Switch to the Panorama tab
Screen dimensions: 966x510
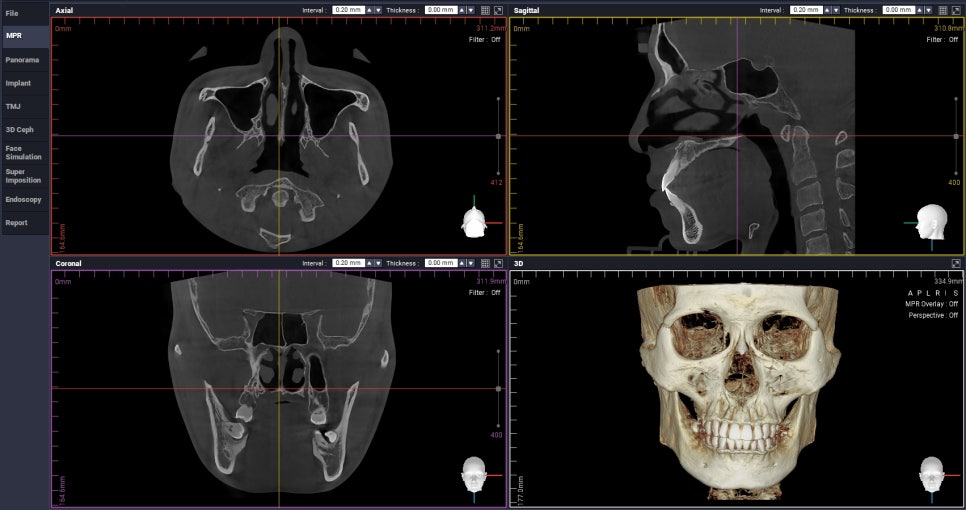[x=22, y=60]
